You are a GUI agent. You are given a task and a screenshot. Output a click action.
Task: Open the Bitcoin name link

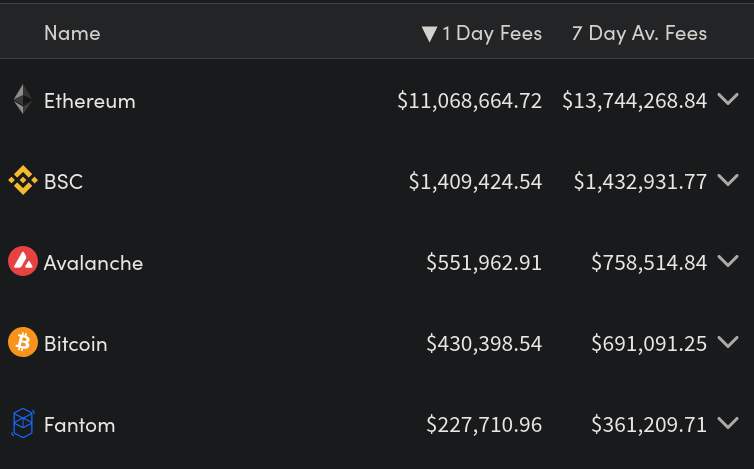(75, 344)
